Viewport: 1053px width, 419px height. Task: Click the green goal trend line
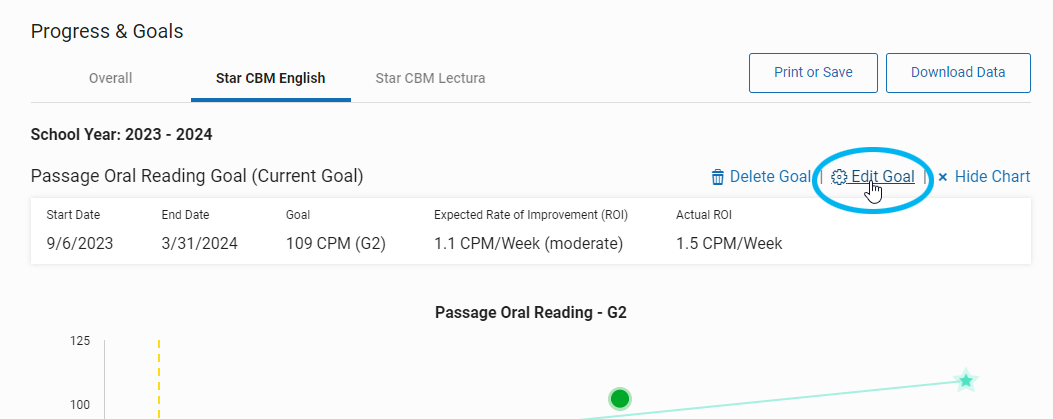coord(772,400)
